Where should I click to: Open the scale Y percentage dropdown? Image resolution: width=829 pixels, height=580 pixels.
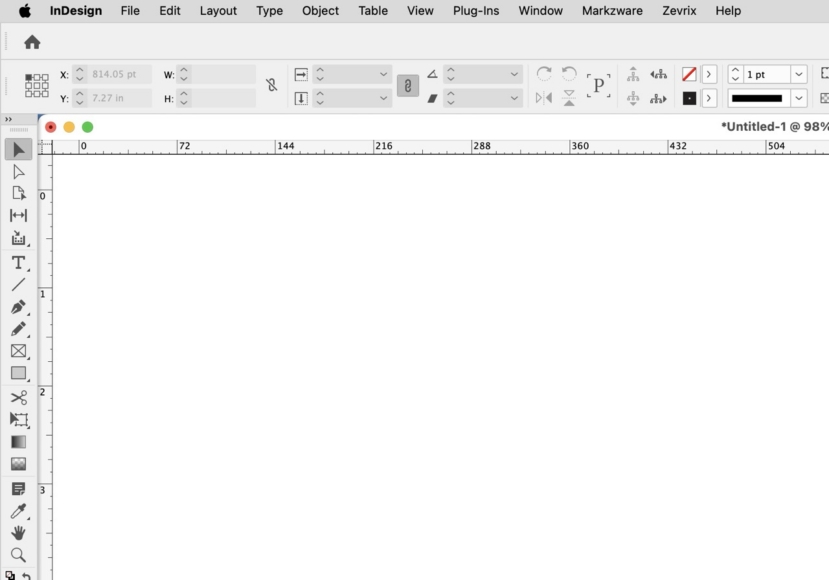[383, 98]
